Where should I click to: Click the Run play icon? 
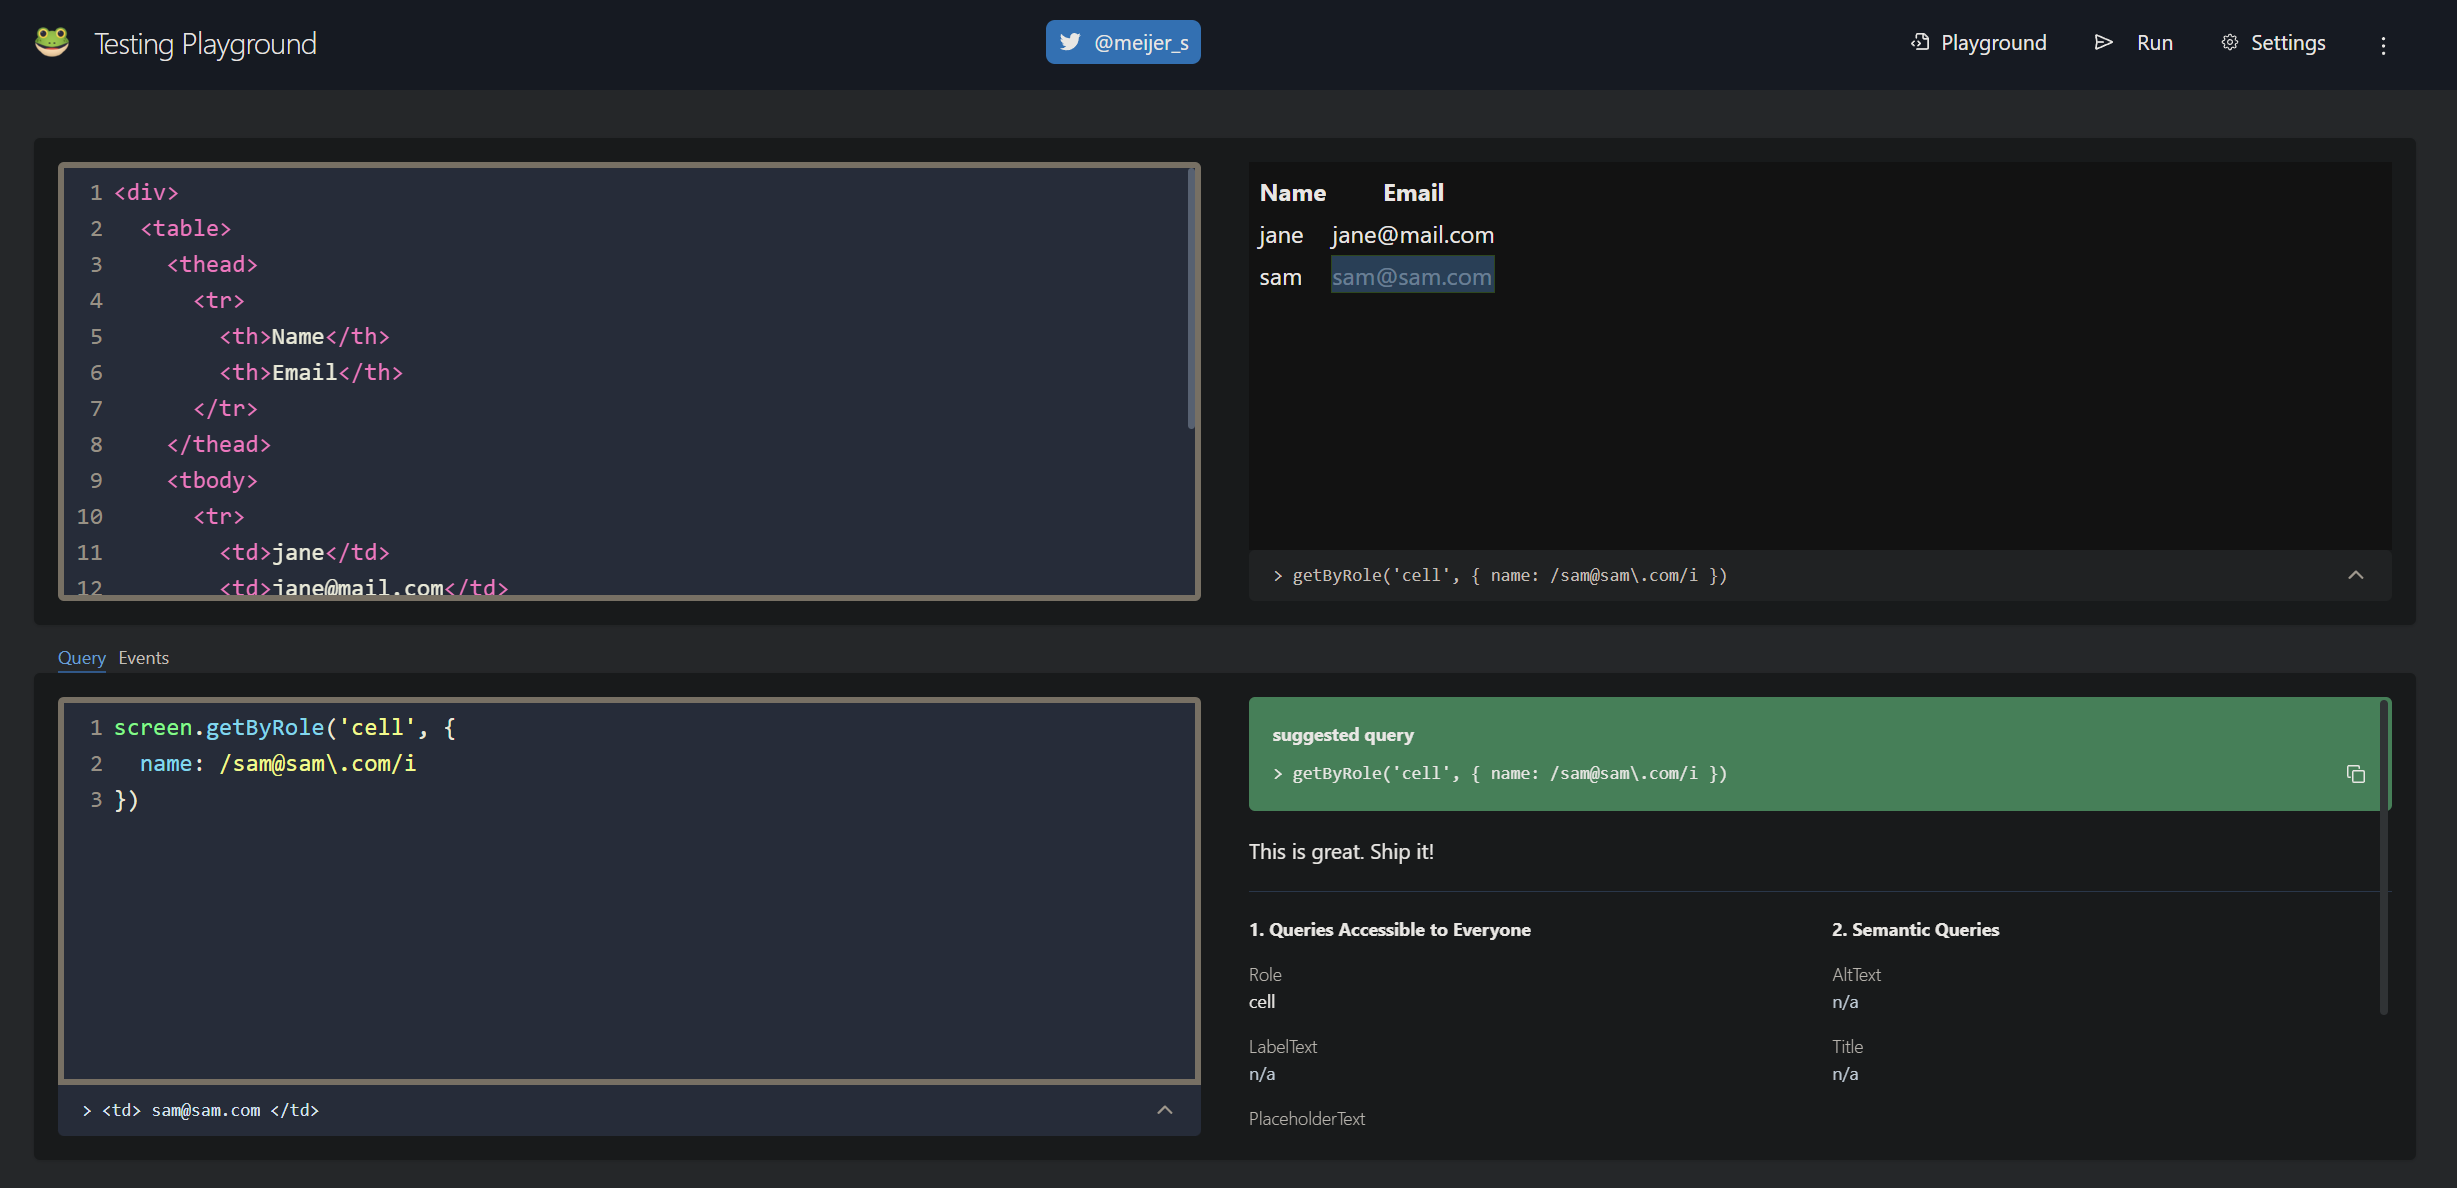tap(2104, 42)
